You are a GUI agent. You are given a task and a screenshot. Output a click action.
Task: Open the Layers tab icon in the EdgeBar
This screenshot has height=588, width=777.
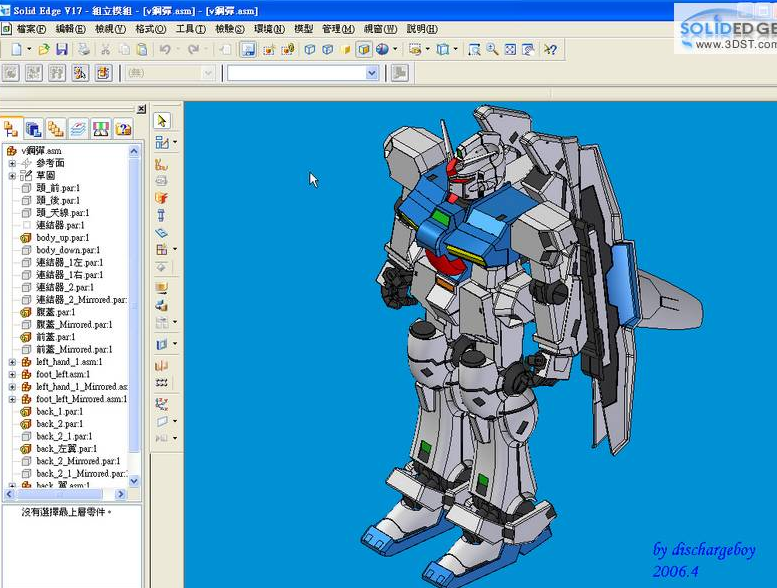[x=78, y=129]
